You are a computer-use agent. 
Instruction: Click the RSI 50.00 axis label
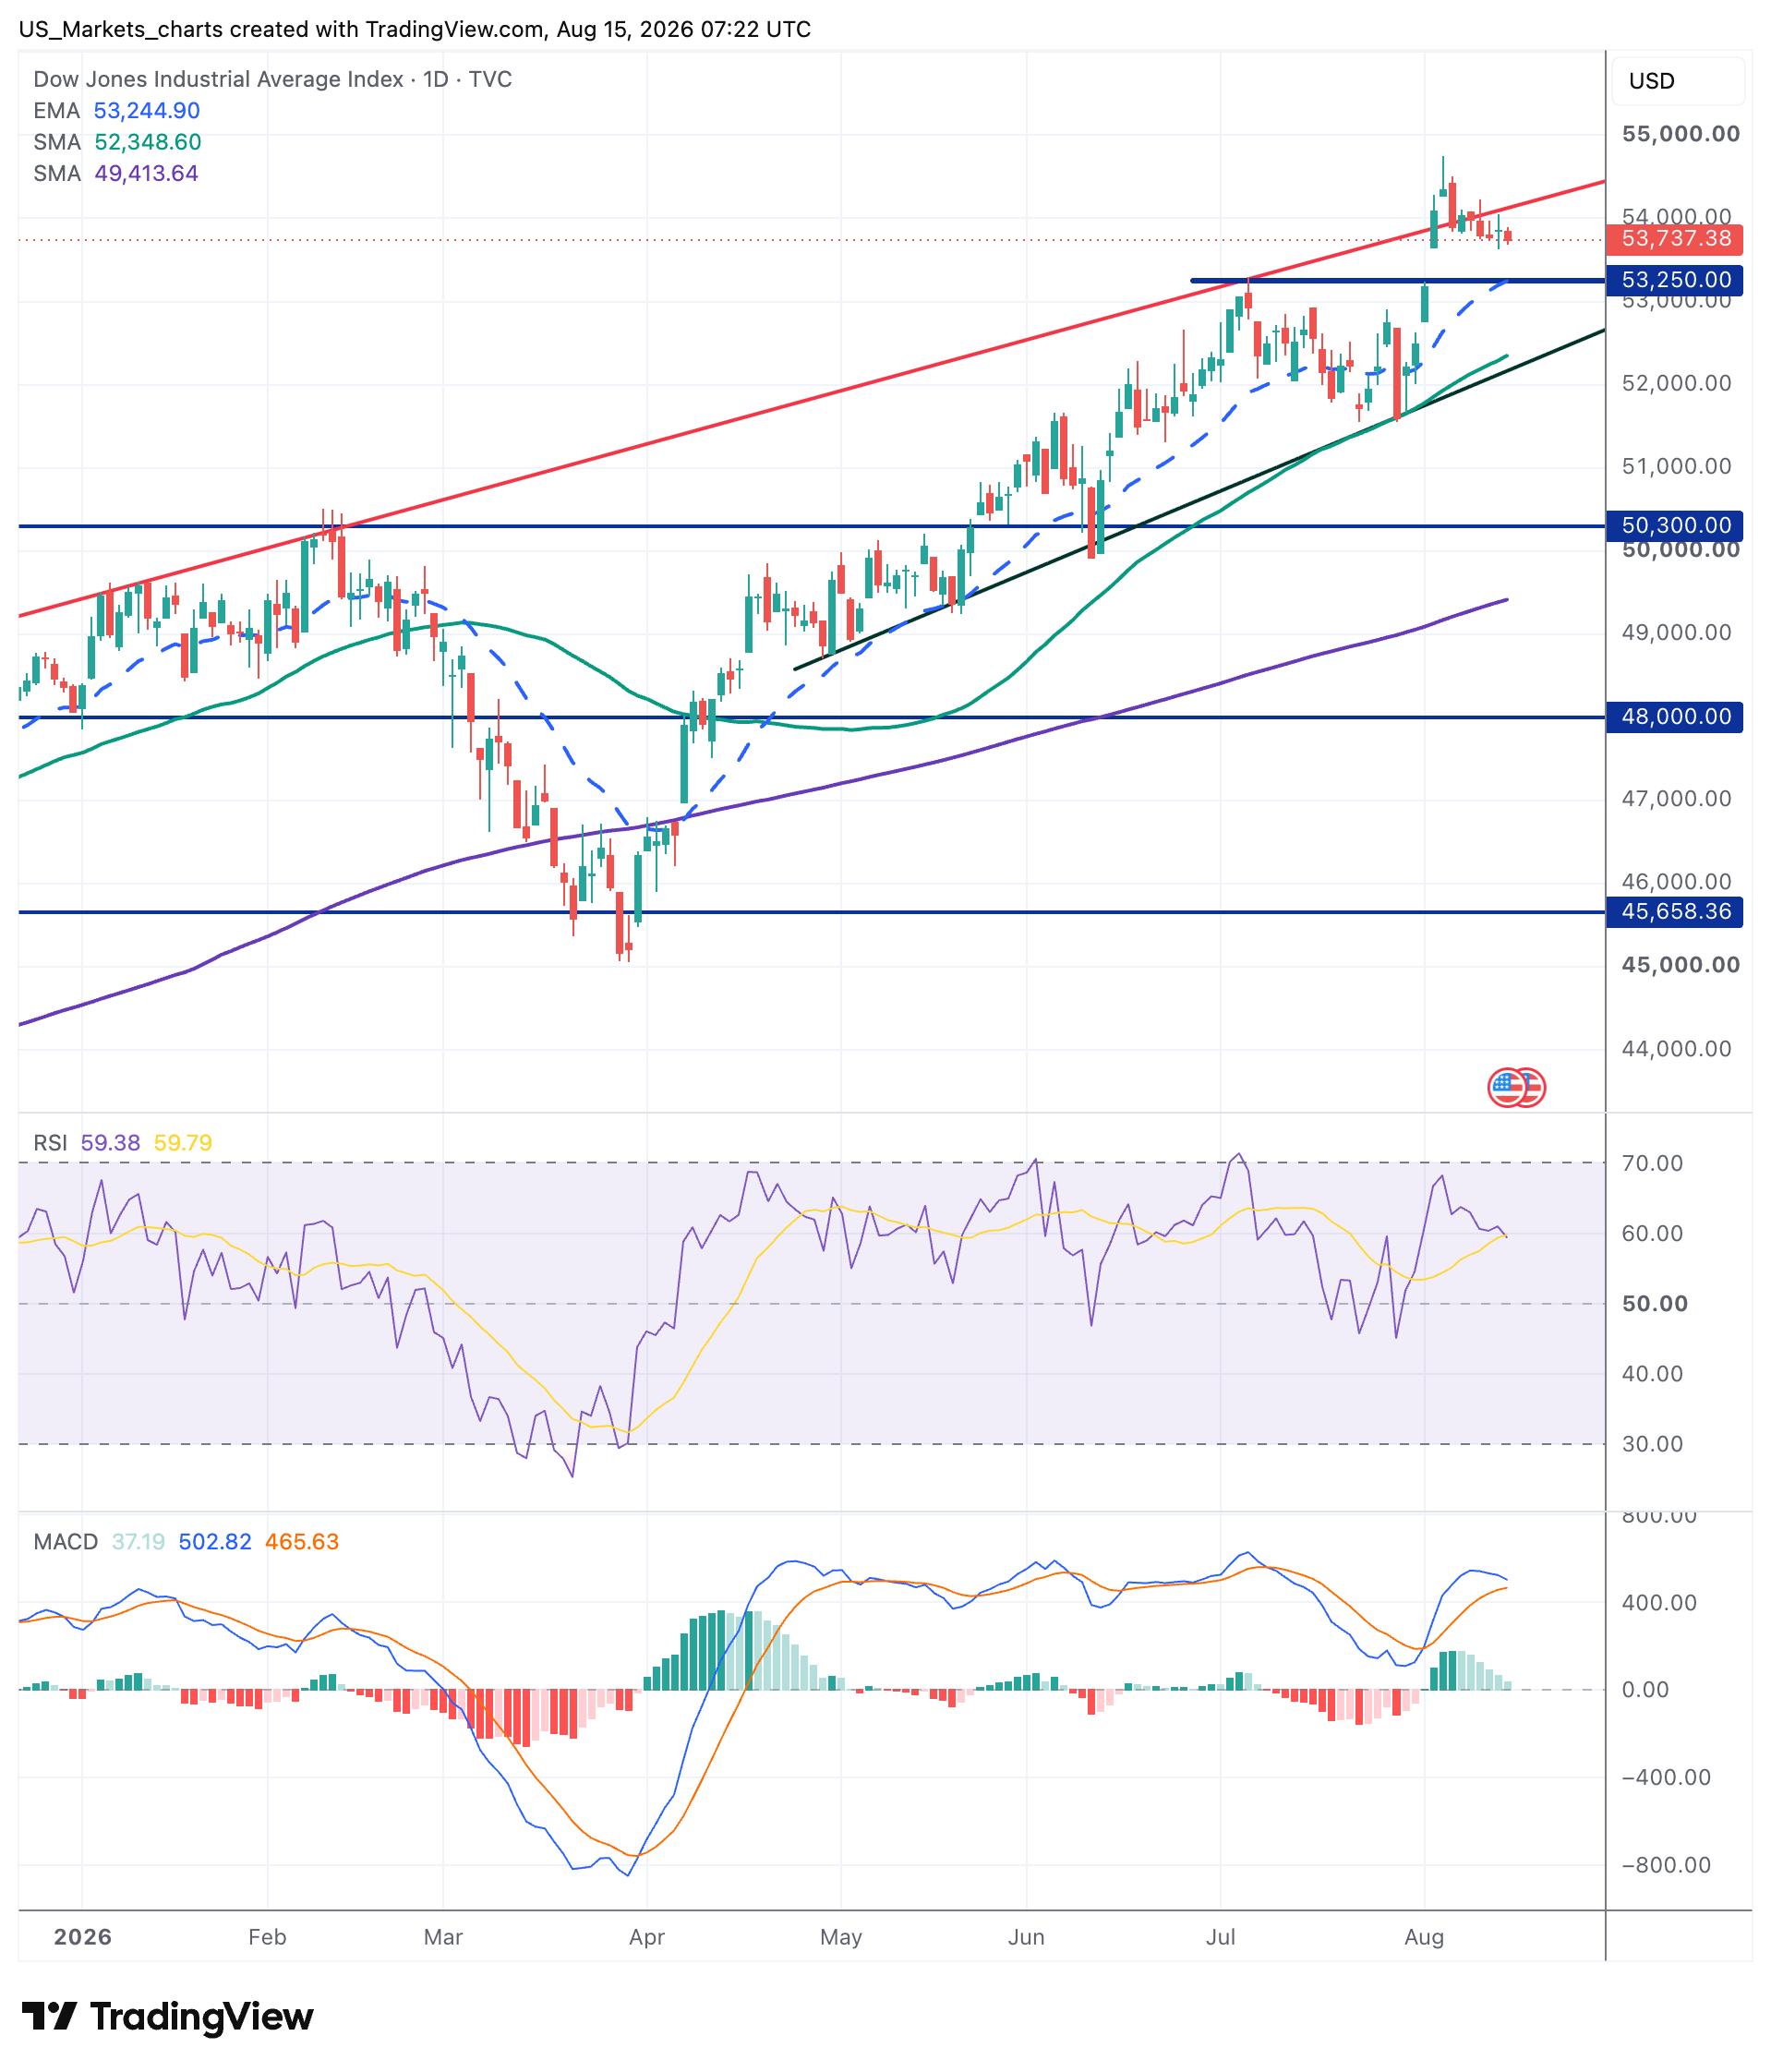click(1654, 1303)
